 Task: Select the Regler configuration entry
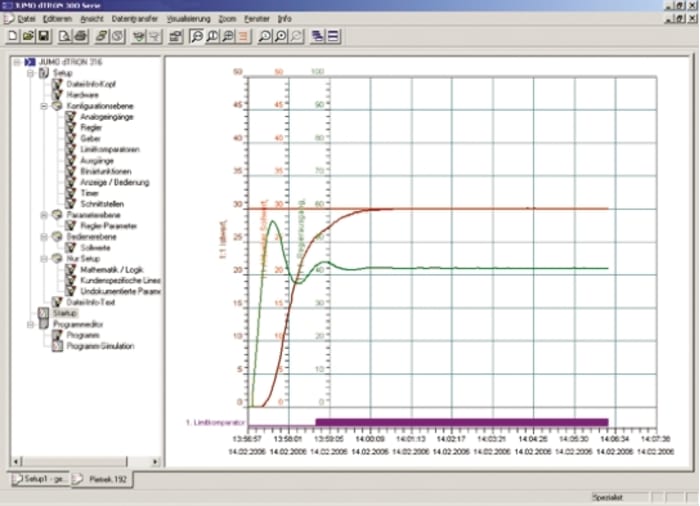click(91, 127)
